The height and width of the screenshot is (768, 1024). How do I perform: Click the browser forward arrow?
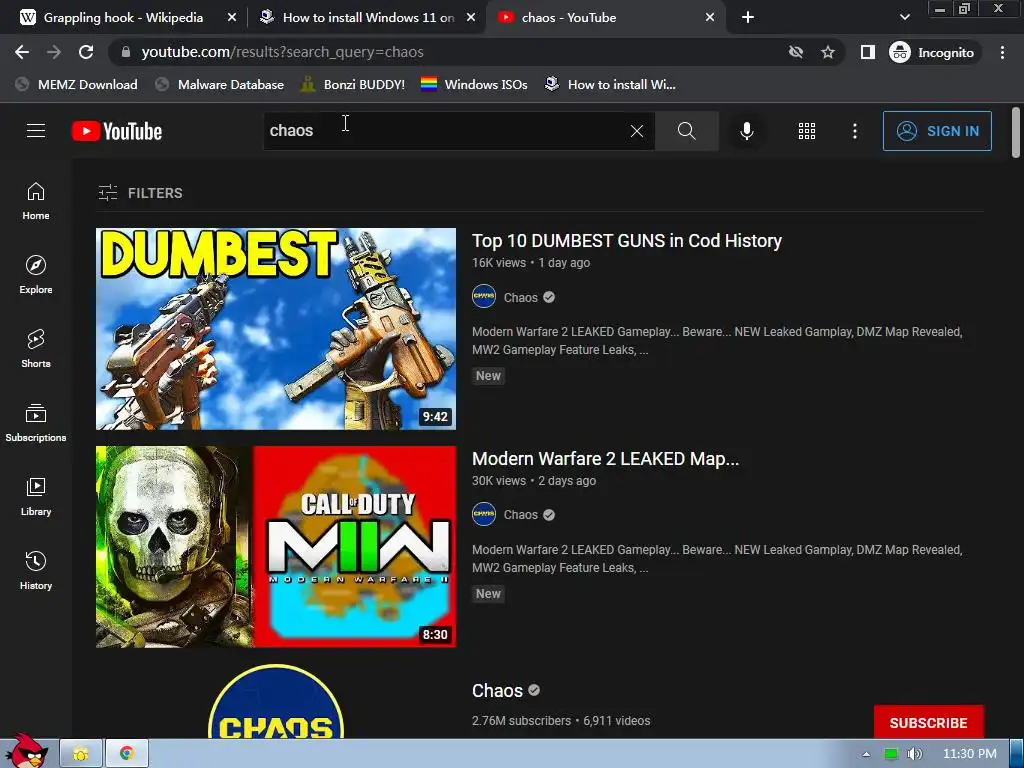pyautogui.click(x=54, y=52)
